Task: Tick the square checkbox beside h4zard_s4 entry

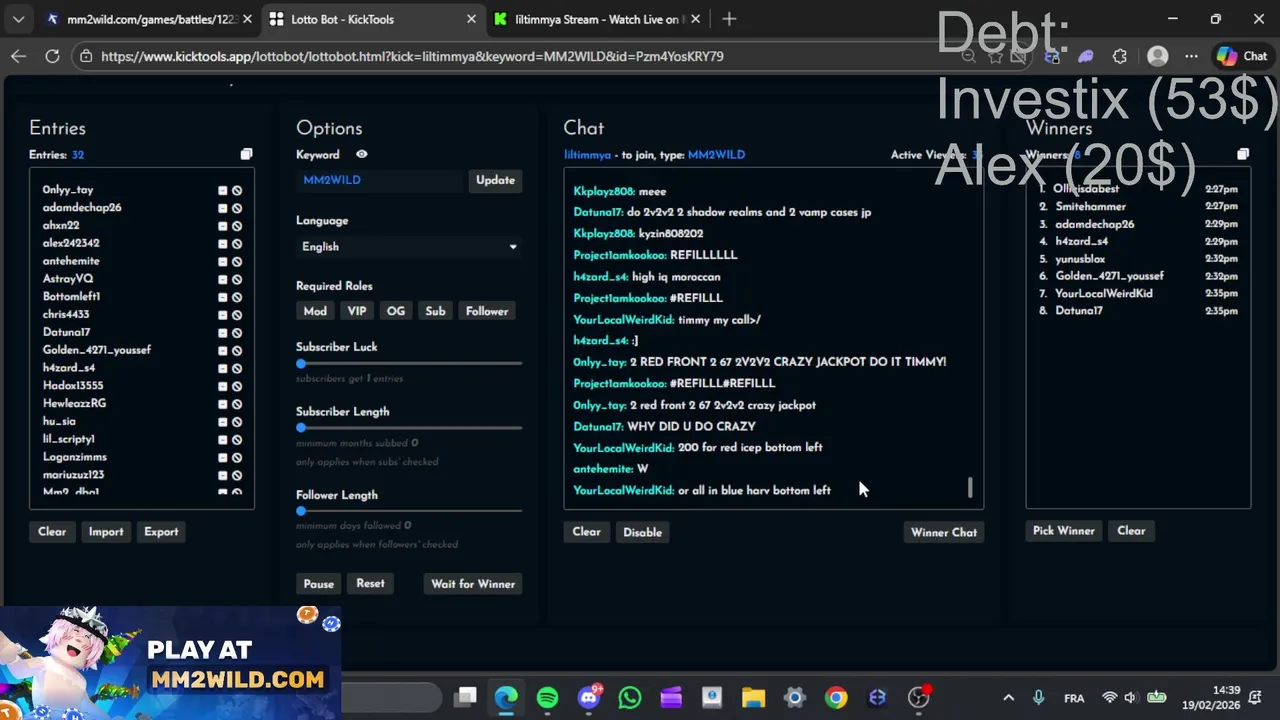Action: coord(223,368)
